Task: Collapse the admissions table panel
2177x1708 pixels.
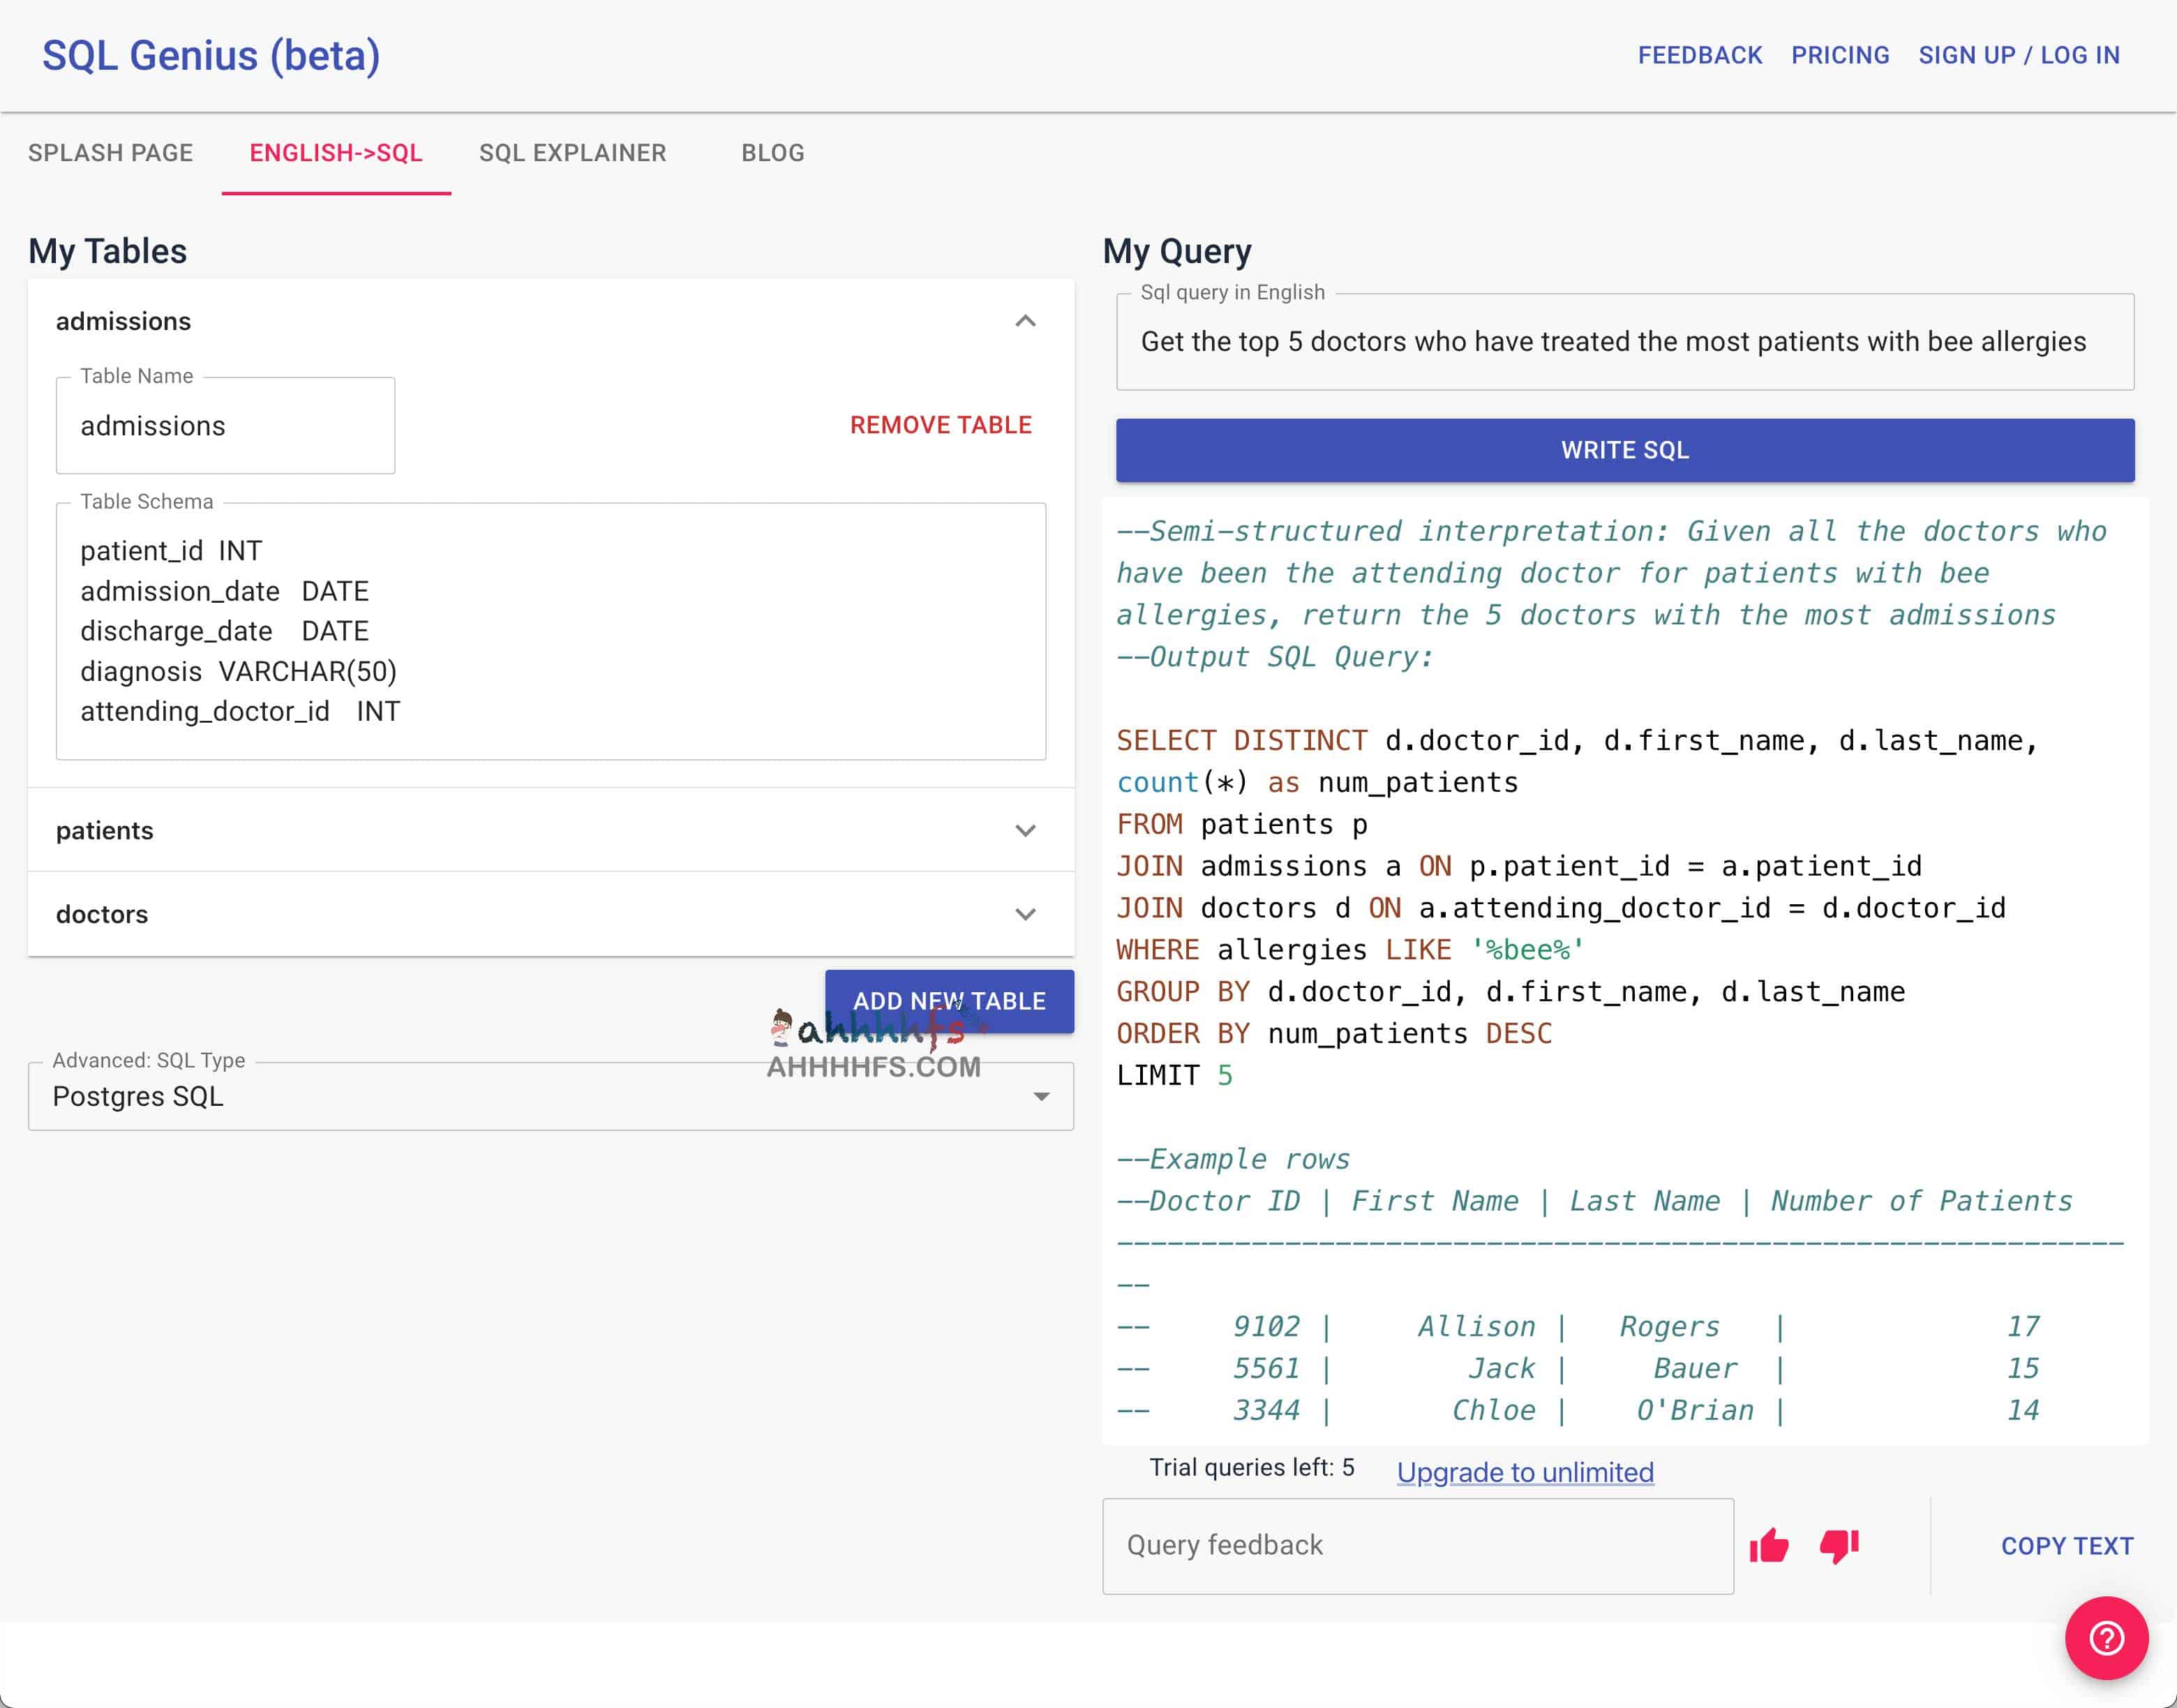Action: click(x=1025, y=321)
